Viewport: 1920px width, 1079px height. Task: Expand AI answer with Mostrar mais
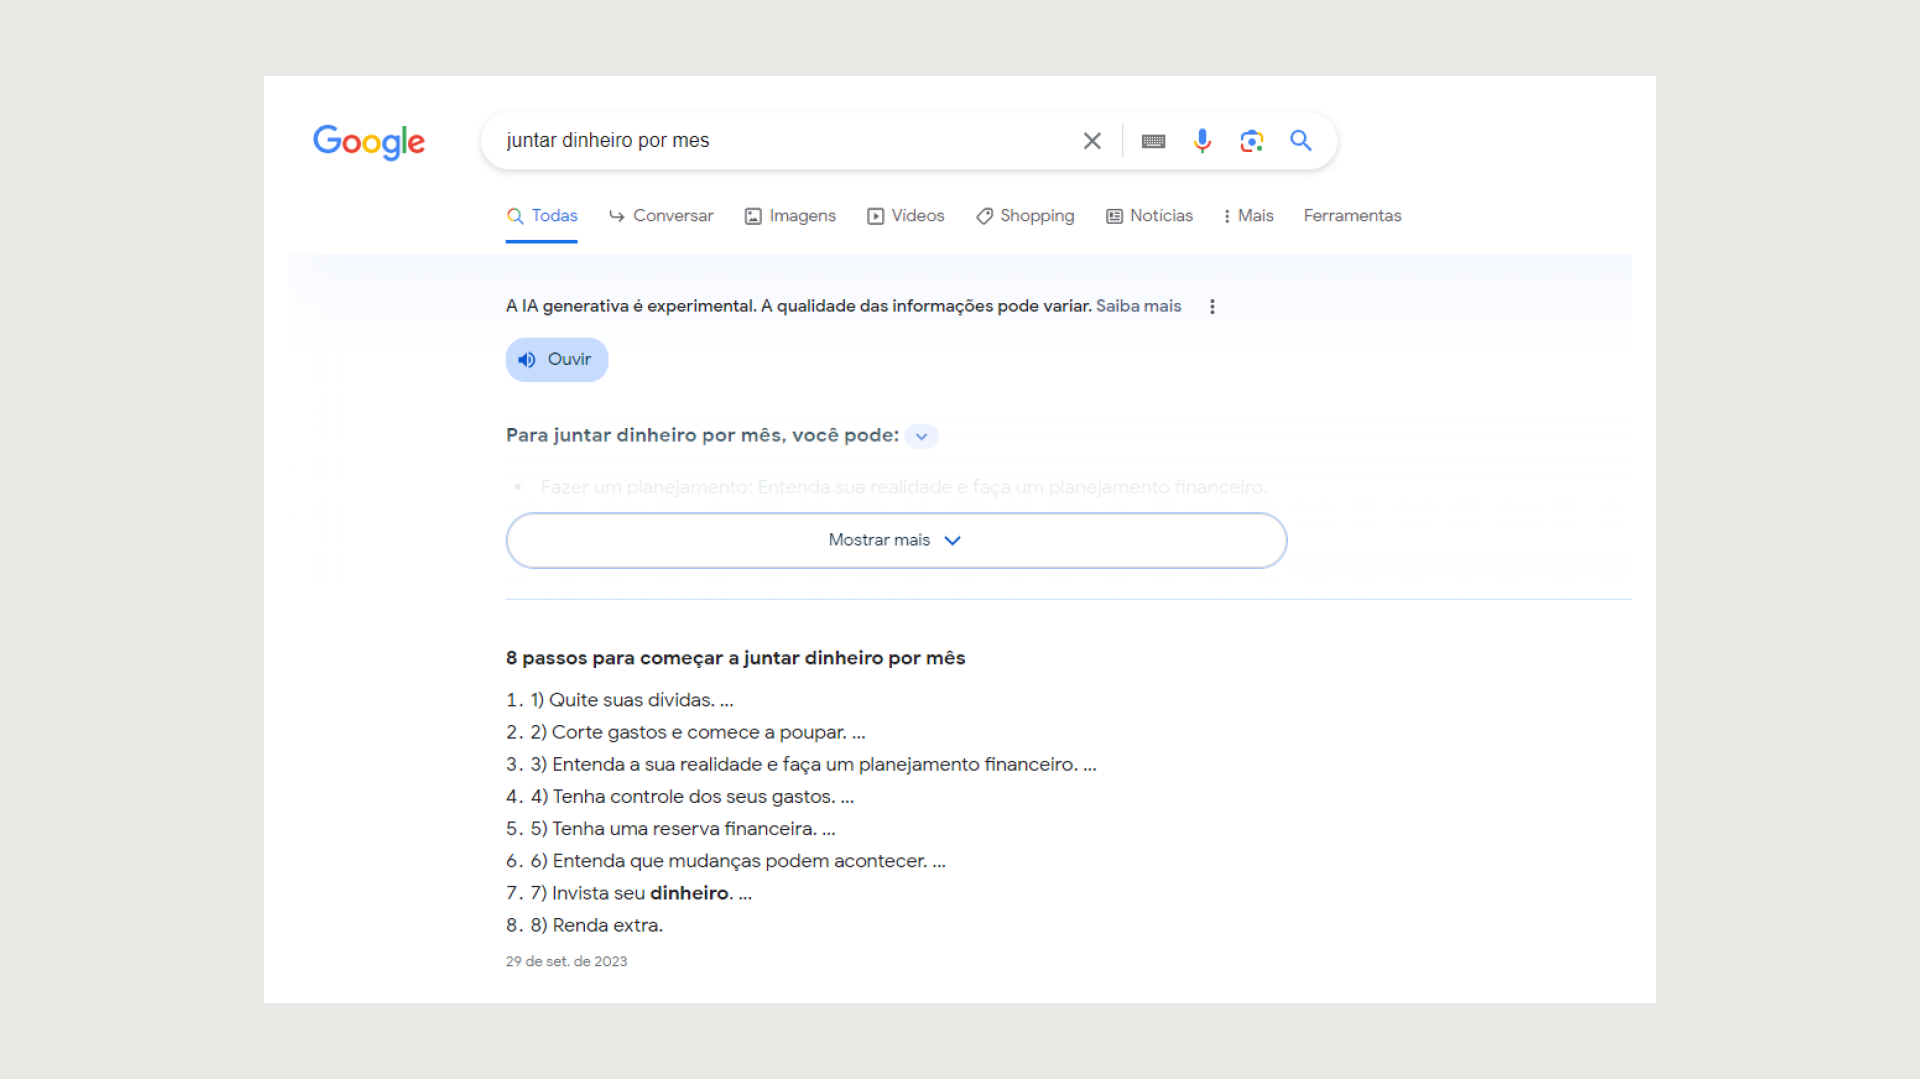click(x=895, y=541)
